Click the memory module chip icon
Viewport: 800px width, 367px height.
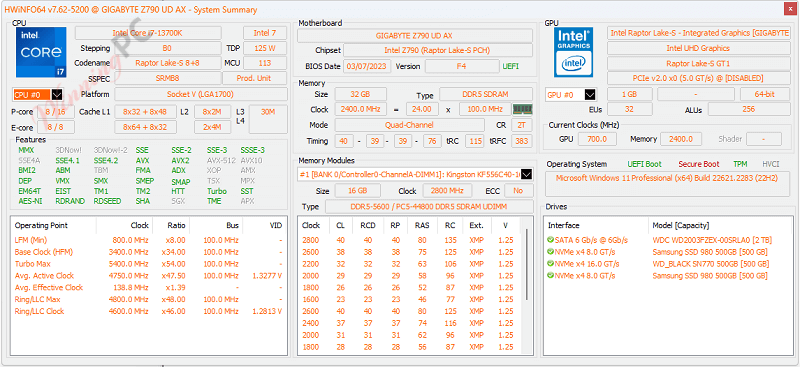[522, 109]
